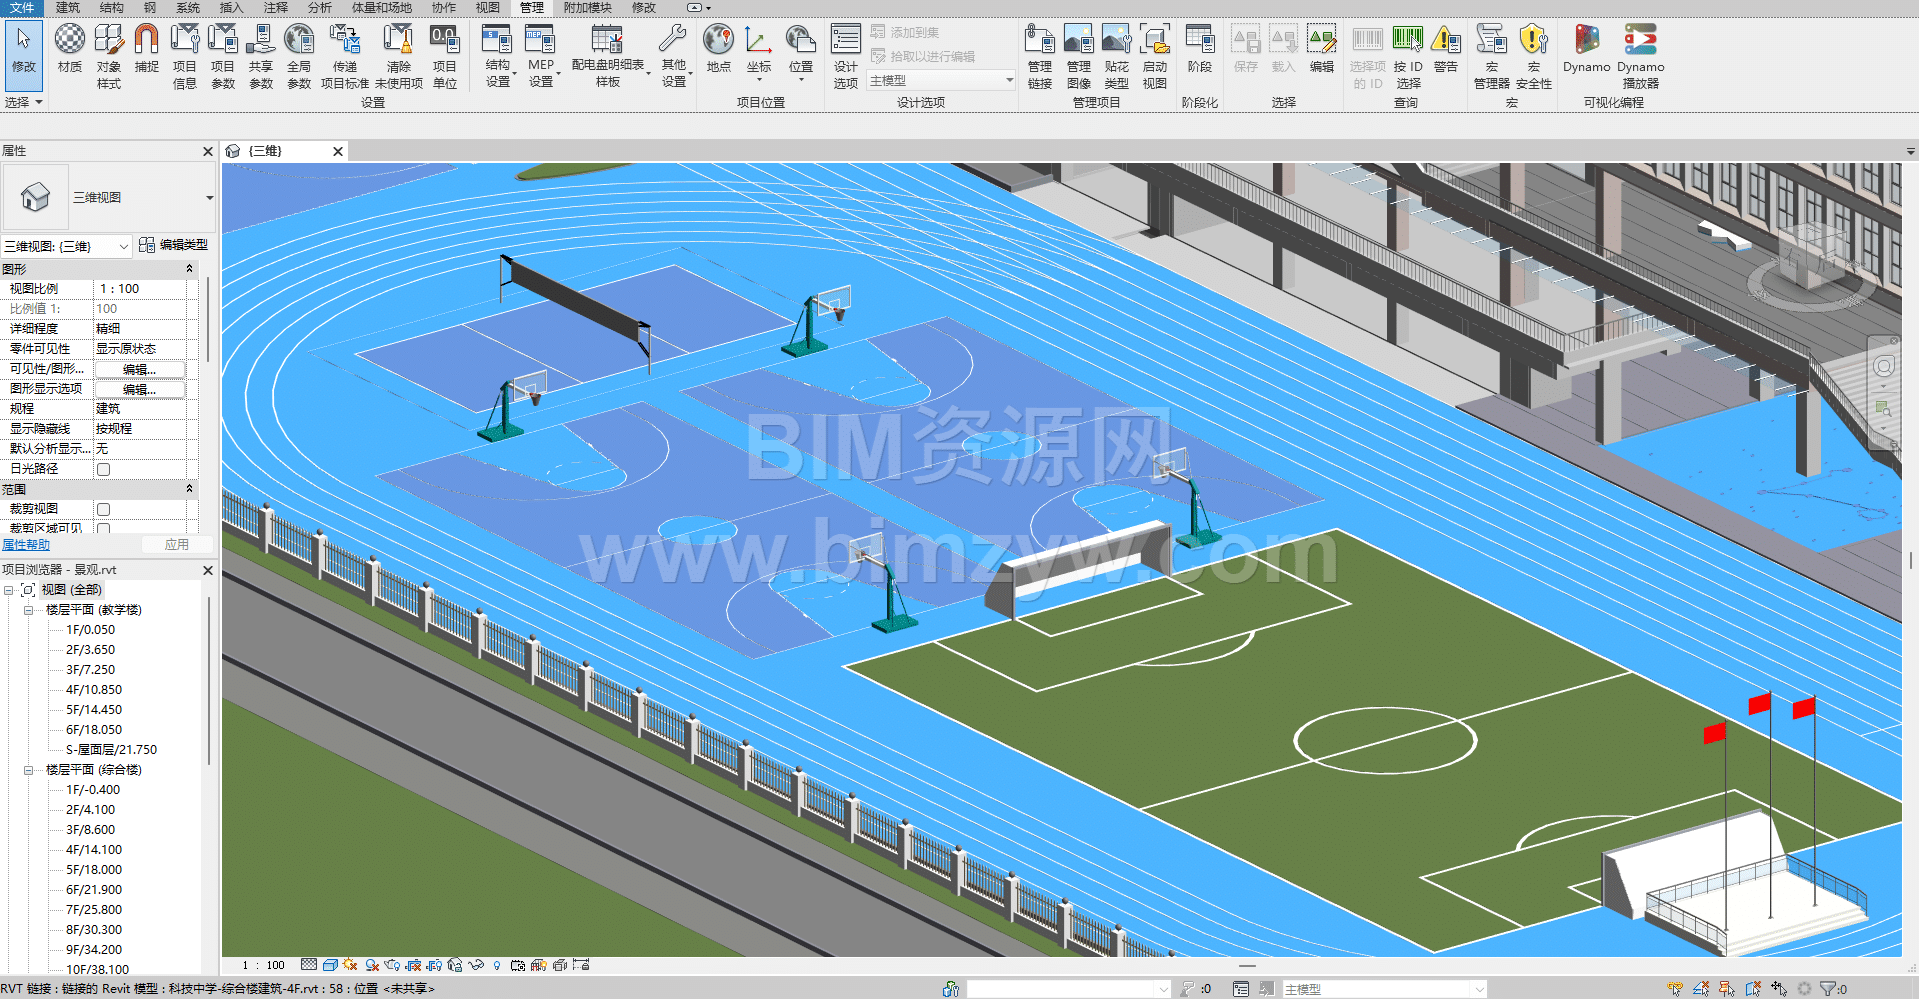Switch to the 视图 (View) ribbon tab
The height and width of the screenshot is (999, 1919).
pos(487,8)
